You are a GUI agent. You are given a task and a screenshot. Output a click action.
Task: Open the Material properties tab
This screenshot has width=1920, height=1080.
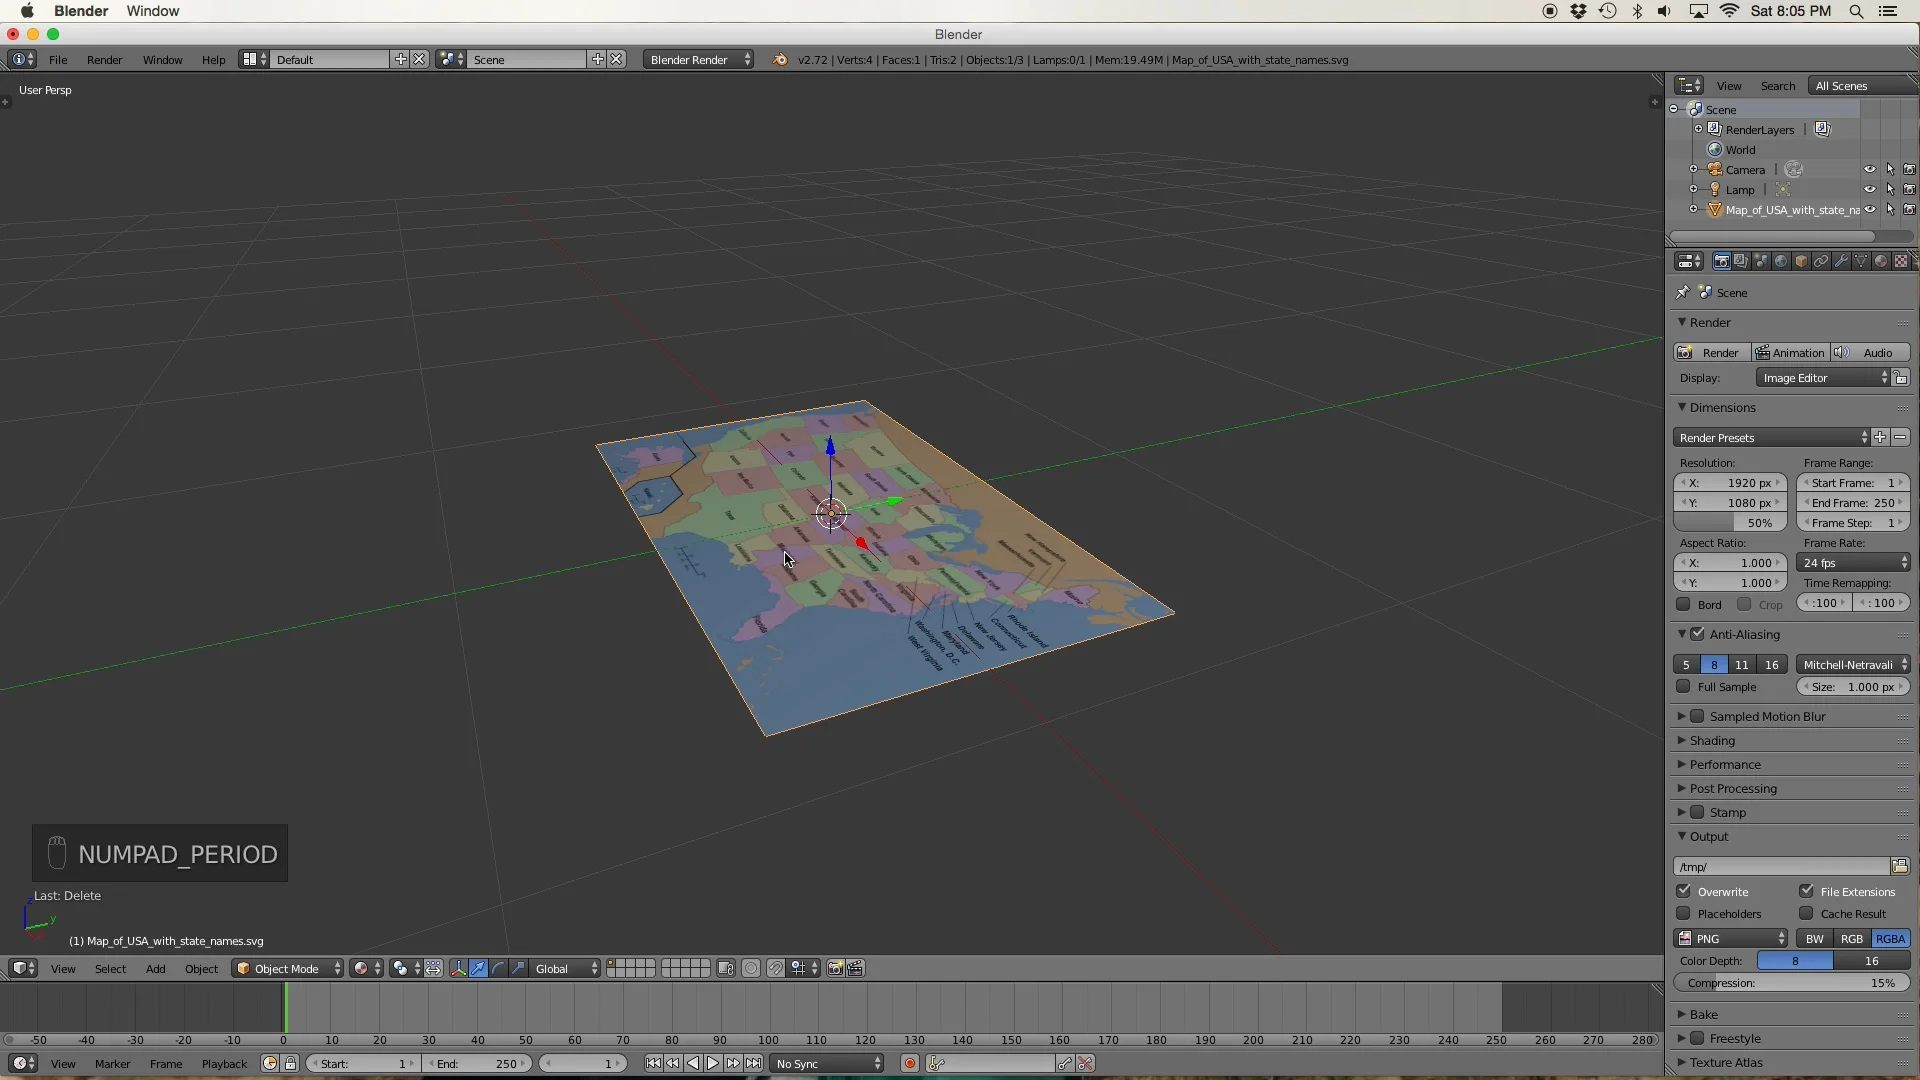(x=1881, y=261)
